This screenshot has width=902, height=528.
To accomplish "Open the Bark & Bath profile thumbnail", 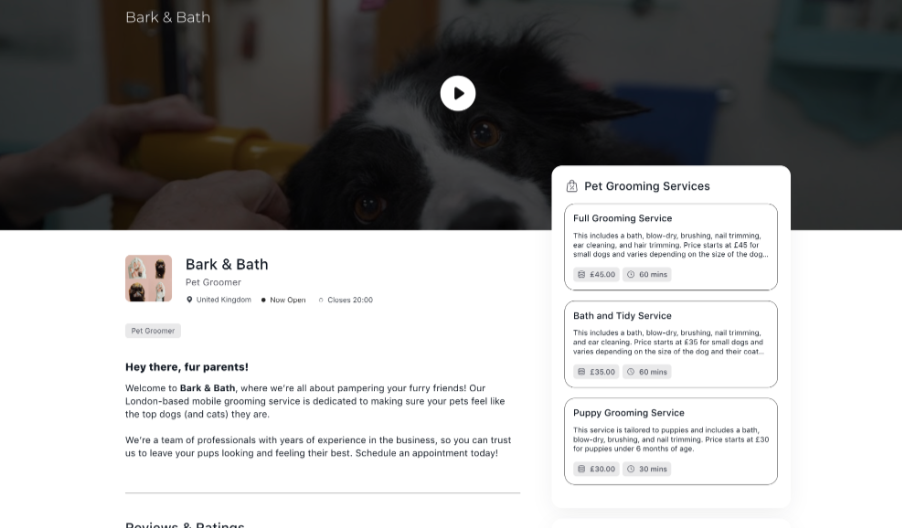I will click(148, 278).
